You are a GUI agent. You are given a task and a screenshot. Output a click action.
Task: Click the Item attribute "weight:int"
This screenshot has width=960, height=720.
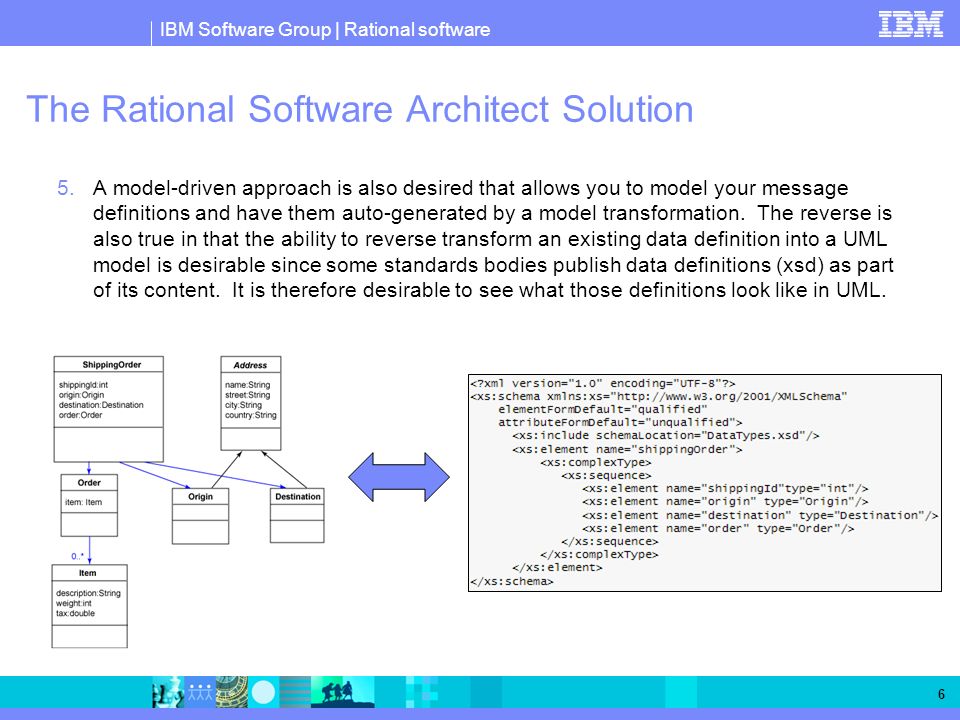[73, 603]
